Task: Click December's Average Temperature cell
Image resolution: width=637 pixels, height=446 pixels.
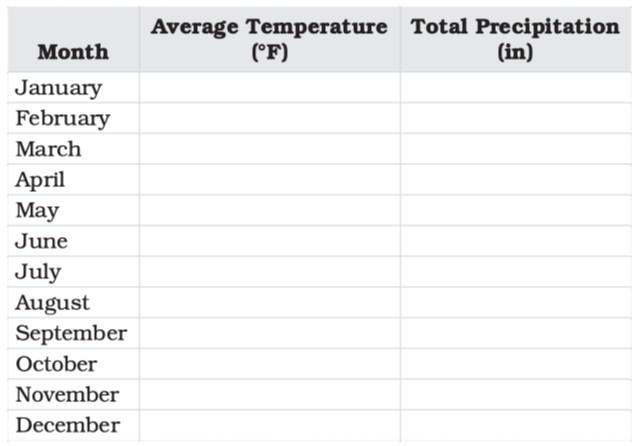Action: pos(269,425)
